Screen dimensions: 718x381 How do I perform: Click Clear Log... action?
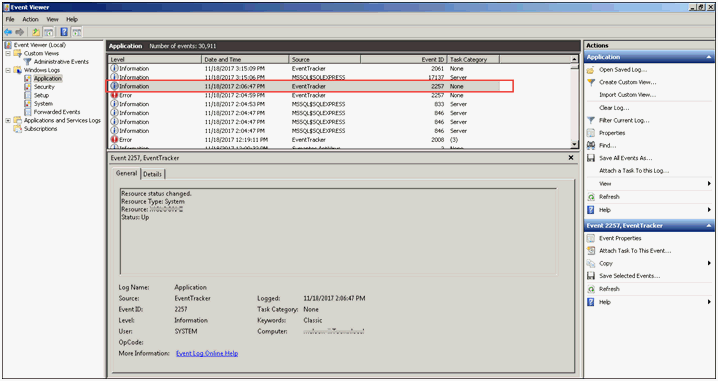(x=614, y=108)
